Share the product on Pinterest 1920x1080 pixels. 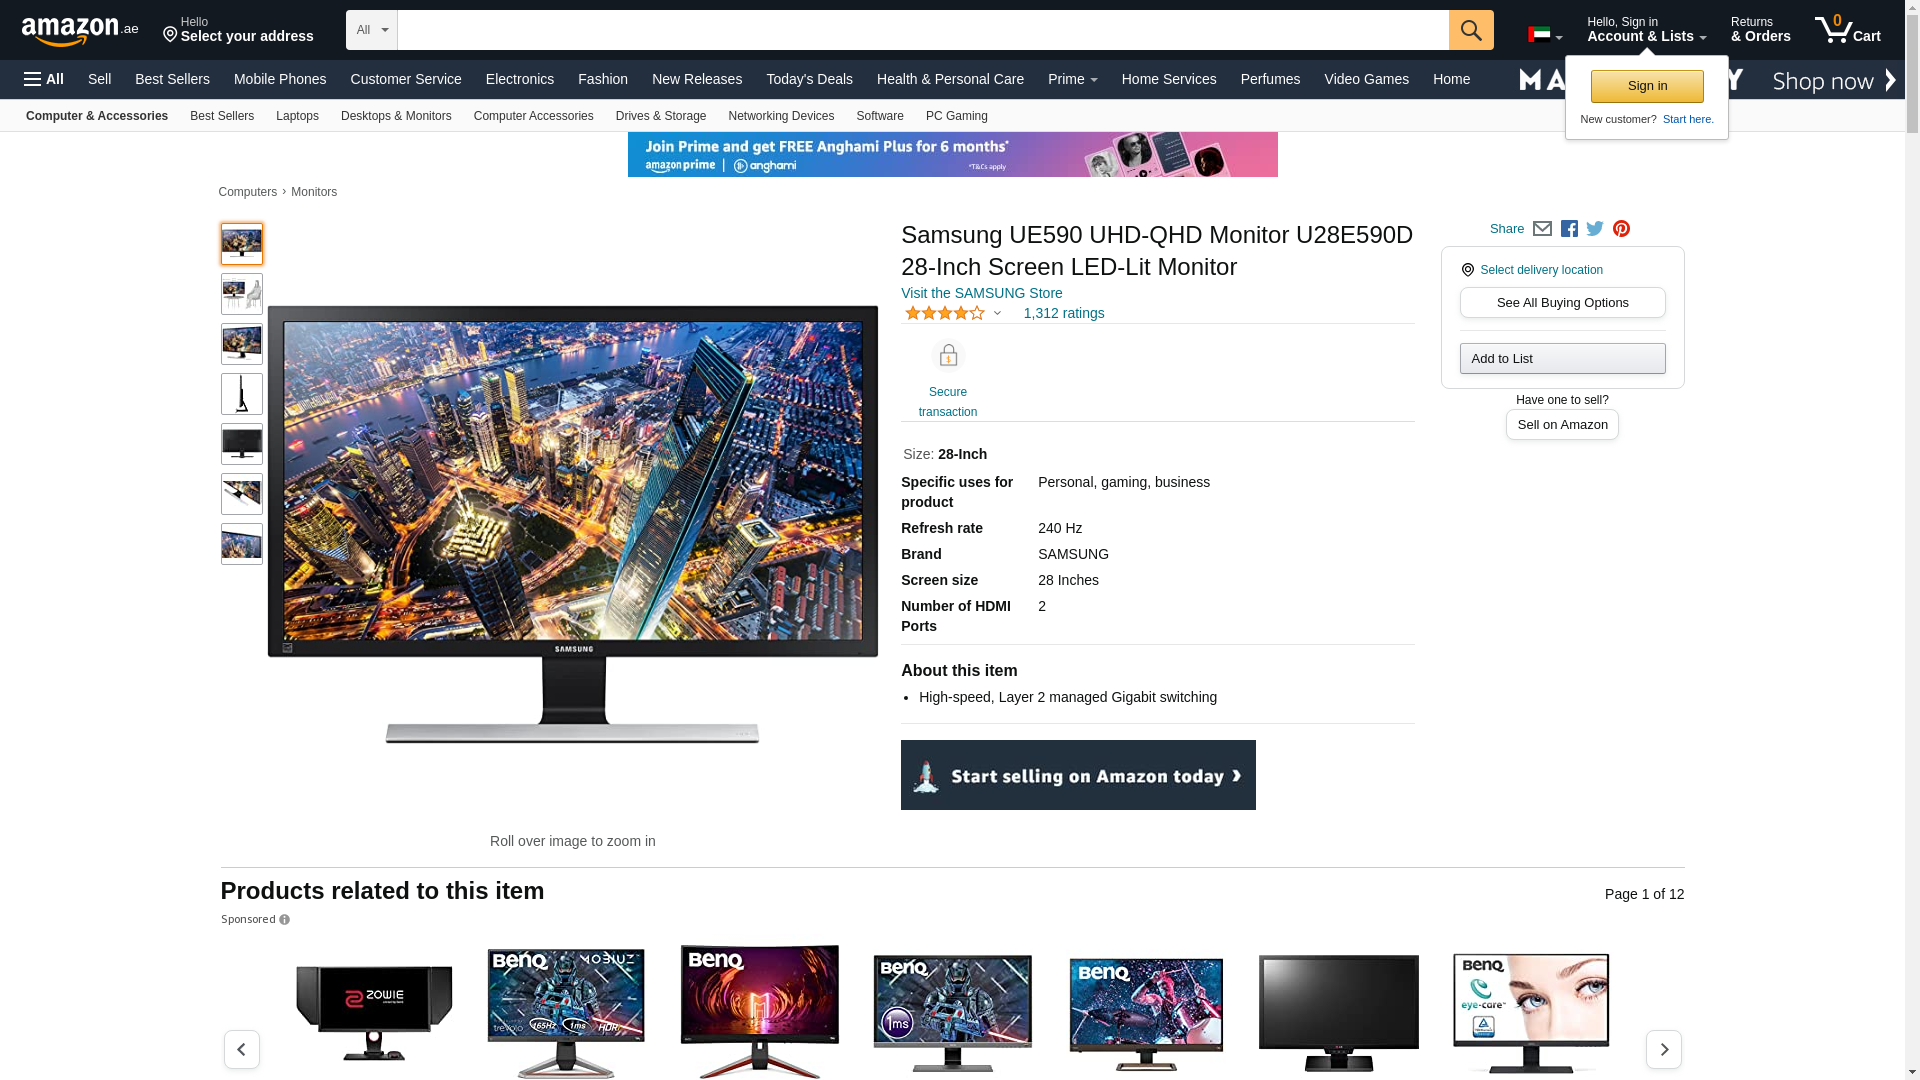(x=1621, y=229)
